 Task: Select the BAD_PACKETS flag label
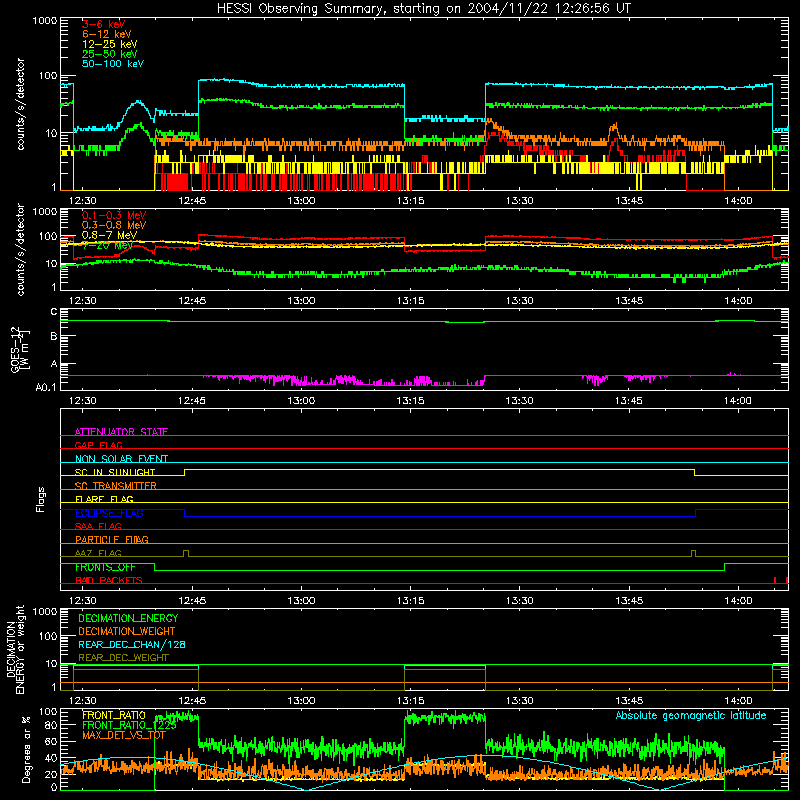(109, 580)
